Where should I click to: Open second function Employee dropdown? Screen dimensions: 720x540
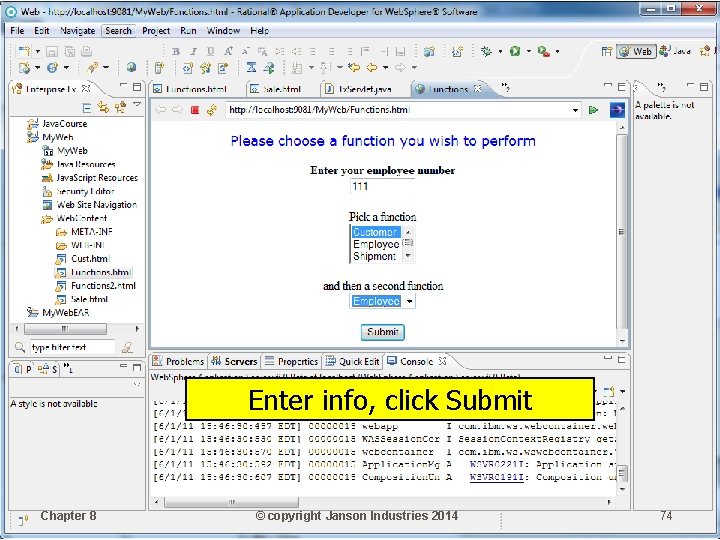pos(409,302)
